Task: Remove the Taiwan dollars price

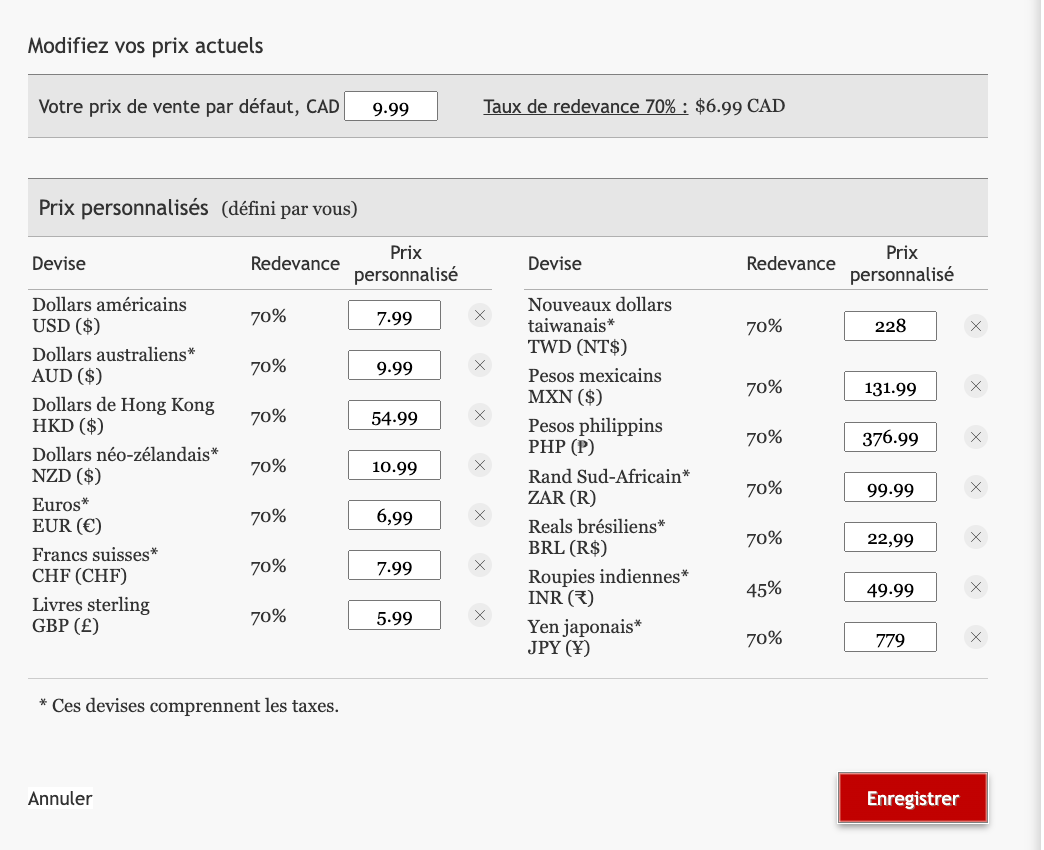Action: pyautogui.click(x=975, y=325)
